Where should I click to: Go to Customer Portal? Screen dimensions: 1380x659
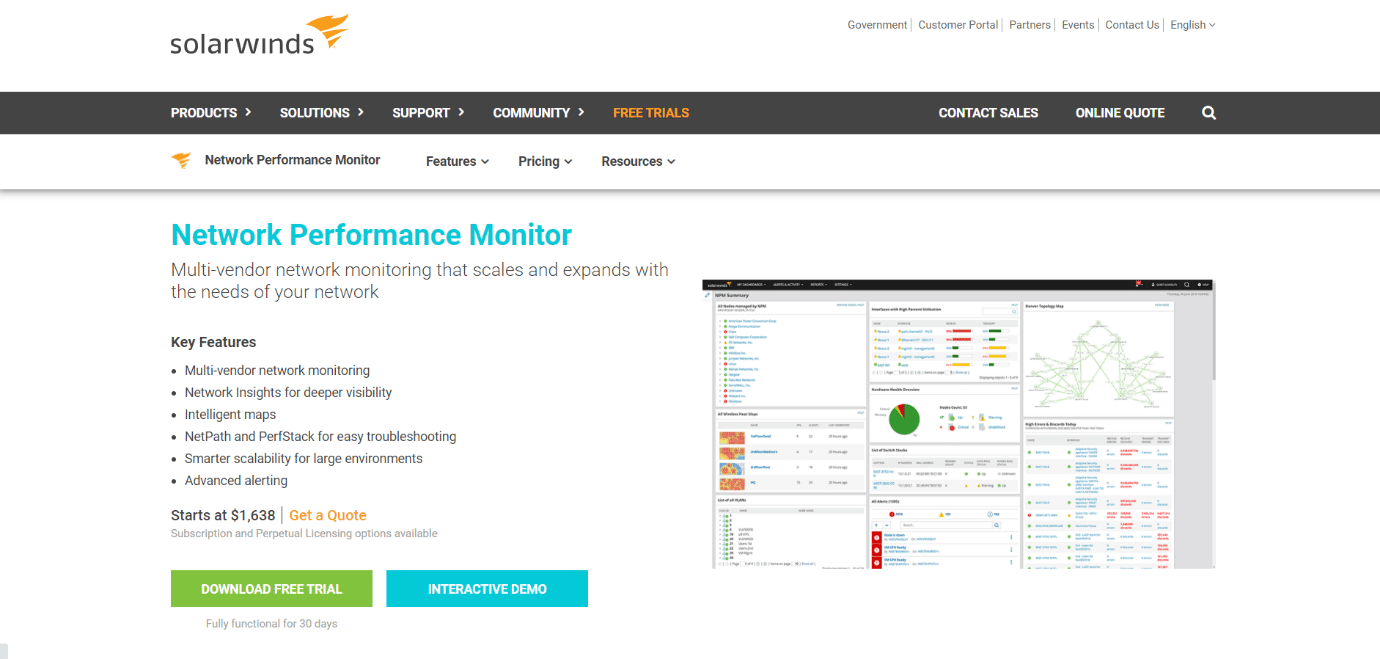pos(958,25)
